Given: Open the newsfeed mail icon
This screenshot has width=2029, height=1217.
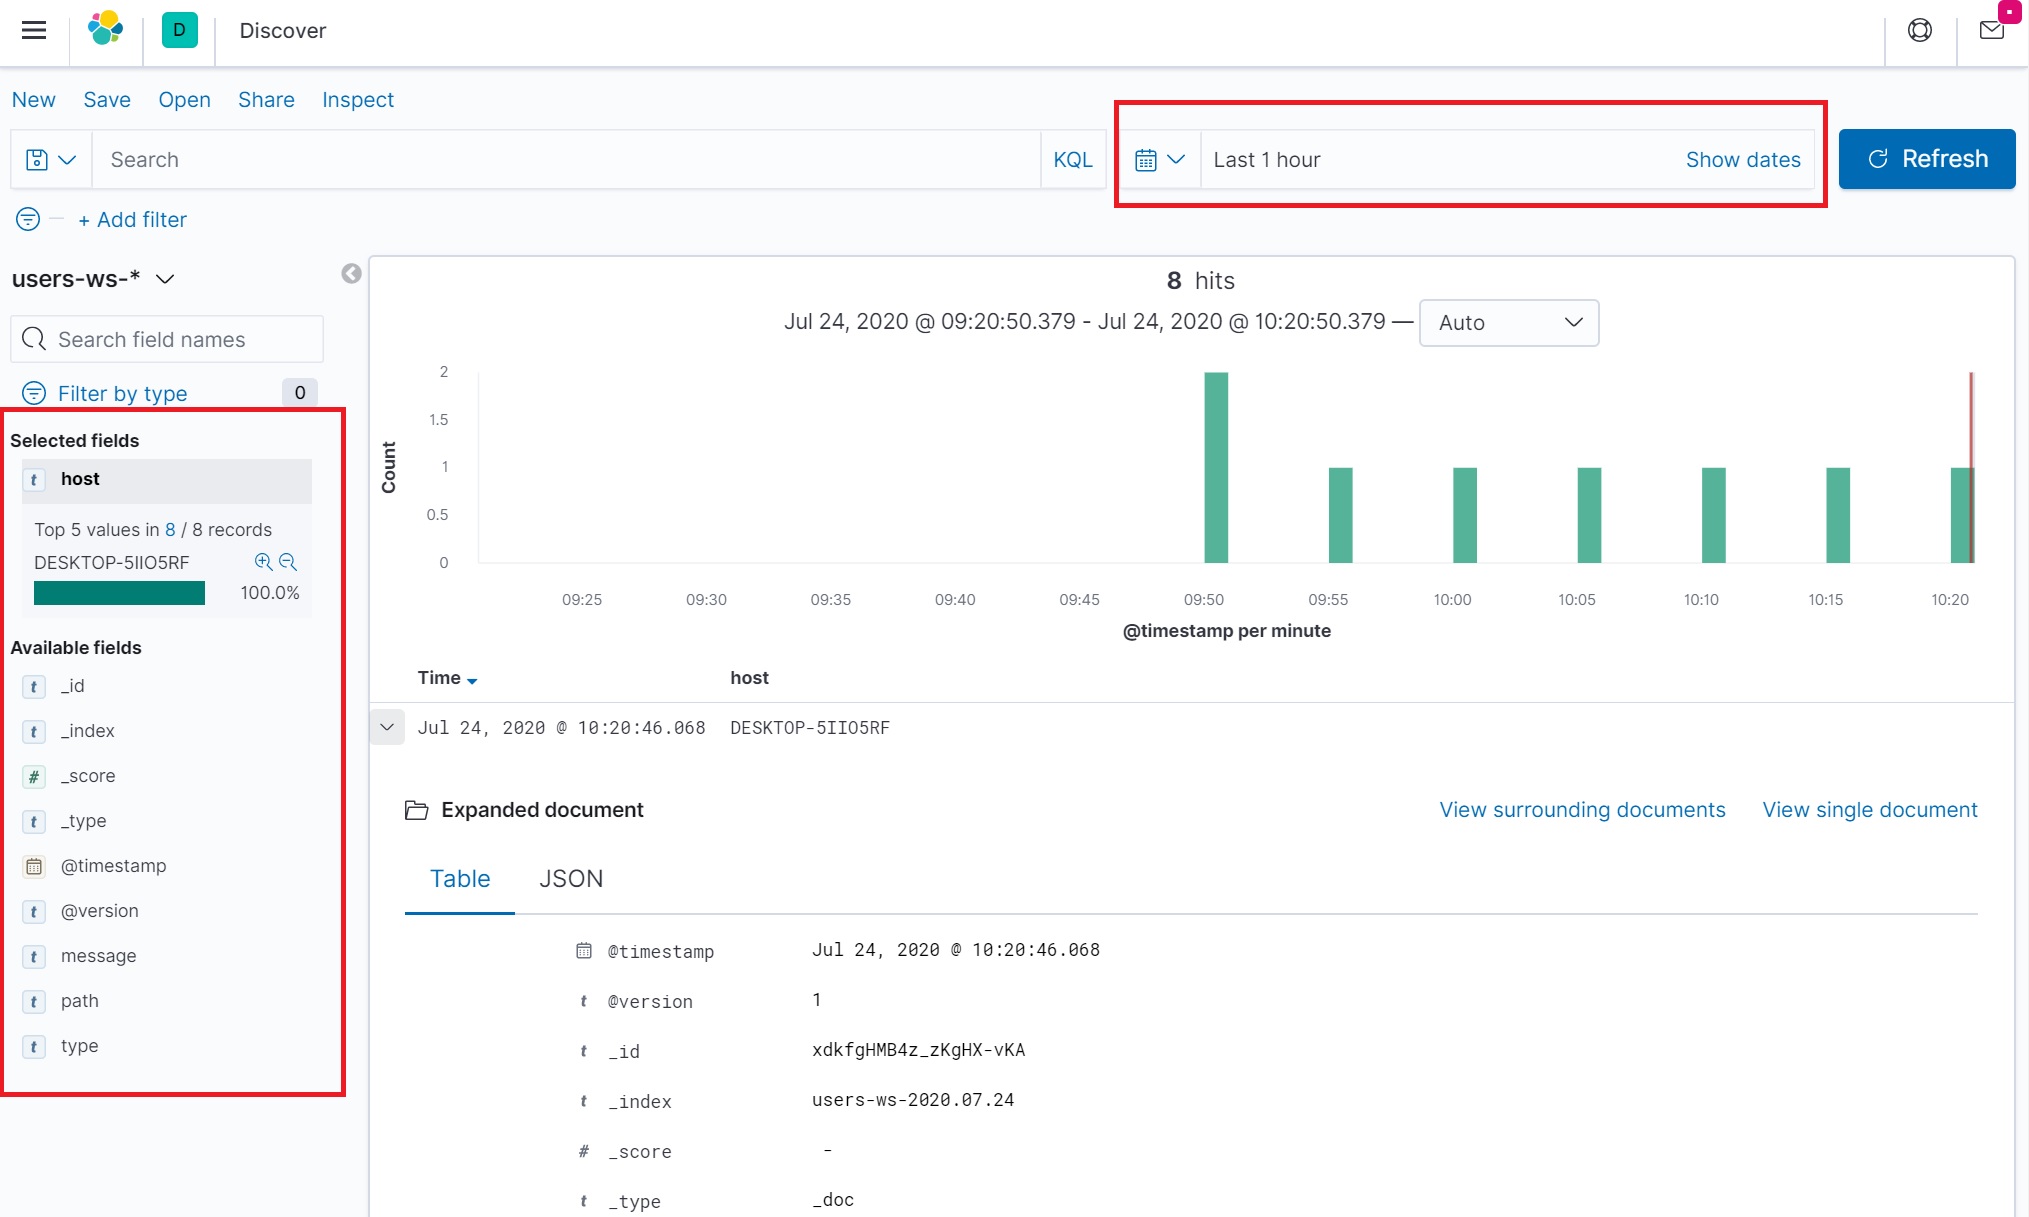Looking at the screenshot, I should point(1991,30).
